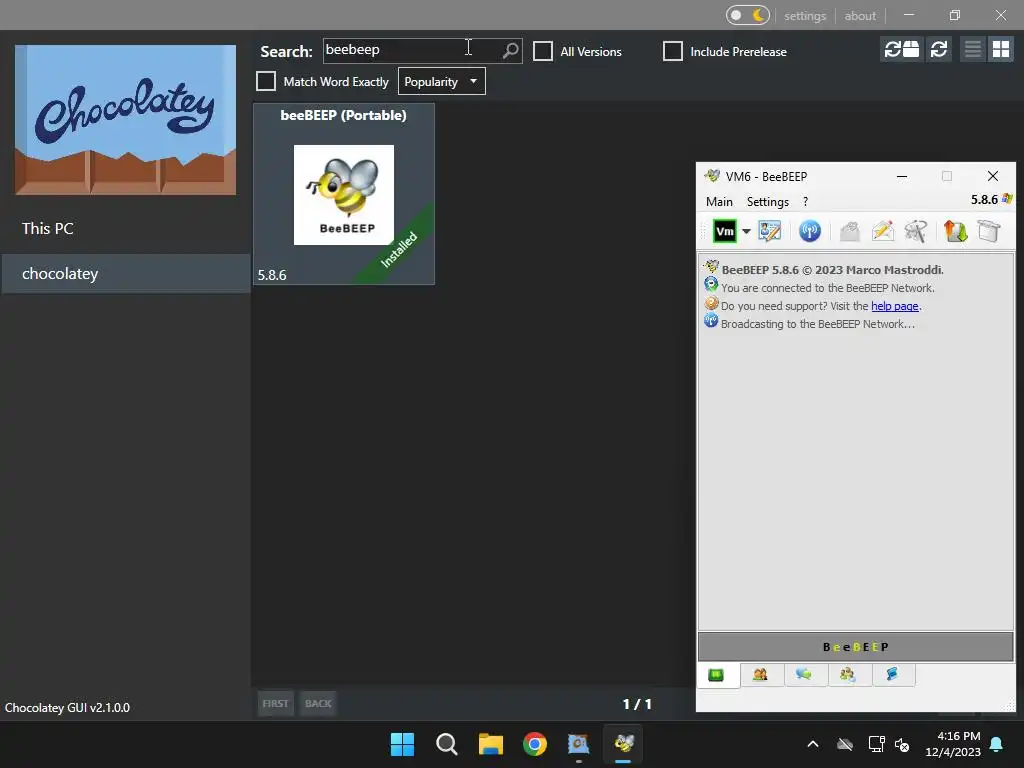Click the OneDrive cloud tray icon
Viewport: 1024px width, 768px height.
845,744
